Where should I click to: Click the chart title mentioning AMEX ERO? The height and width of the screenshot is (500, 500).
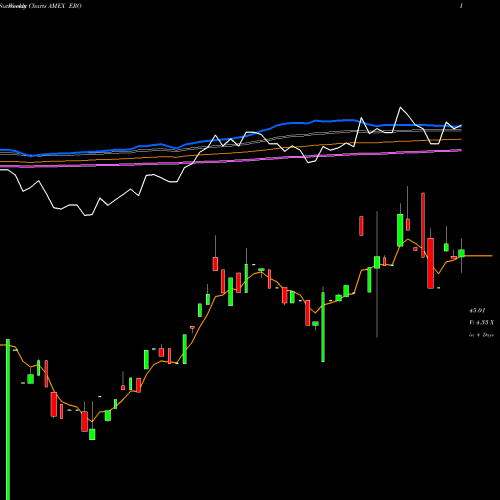(x=41, y=6)
